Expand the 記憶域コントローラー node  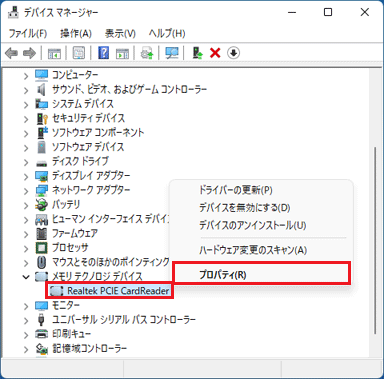[26, 349]
